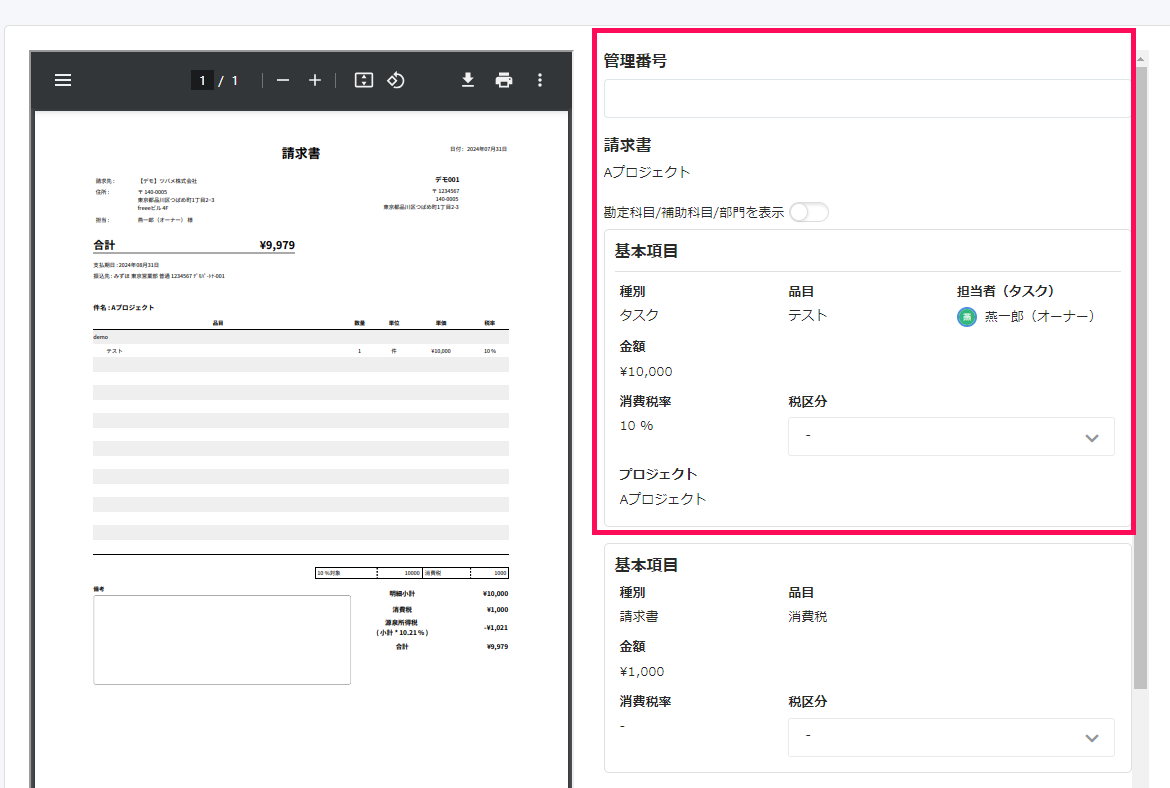Click the デモ001 company name in PDF
This screenshot has width=1170, height=788.
(447, 180)
